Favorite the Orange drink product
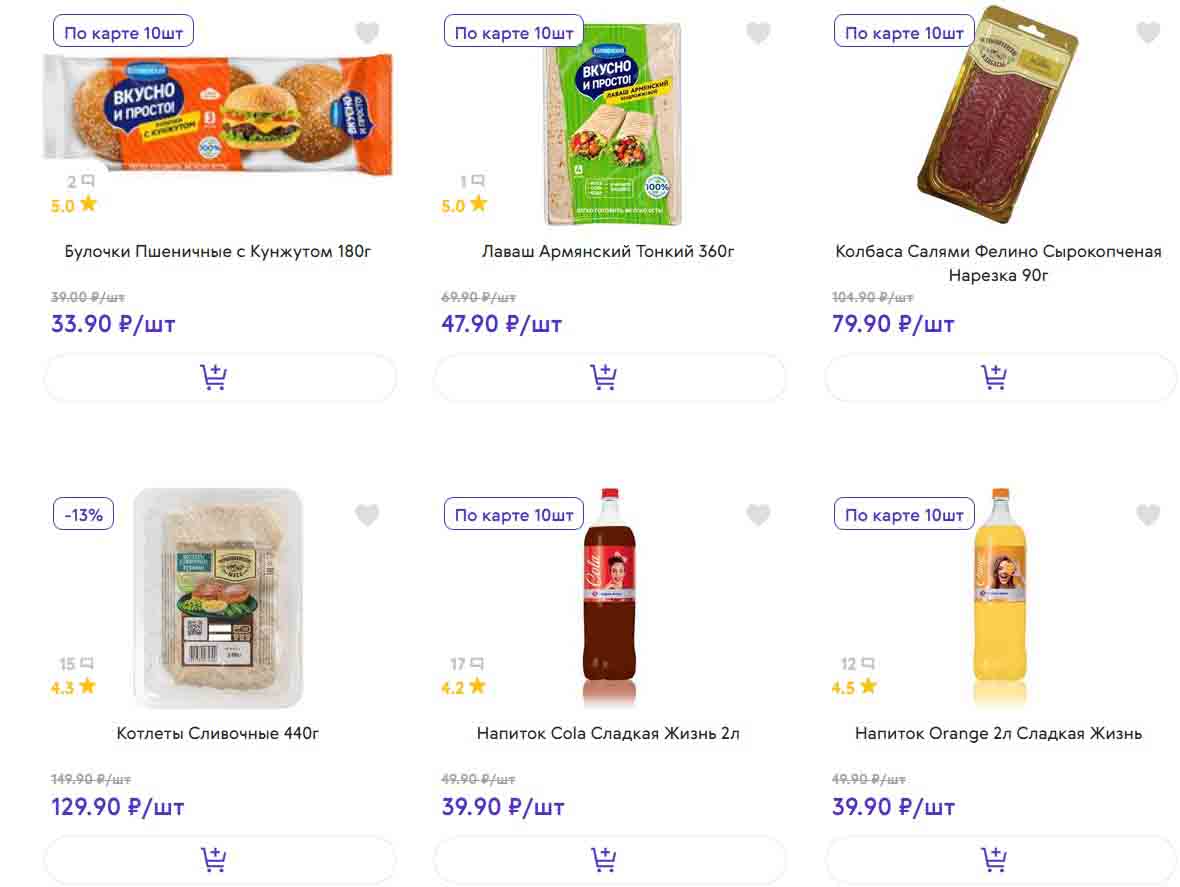The height and width of the screenshot is (887, 1180). pyautogui.click(x=1148, y=515)
